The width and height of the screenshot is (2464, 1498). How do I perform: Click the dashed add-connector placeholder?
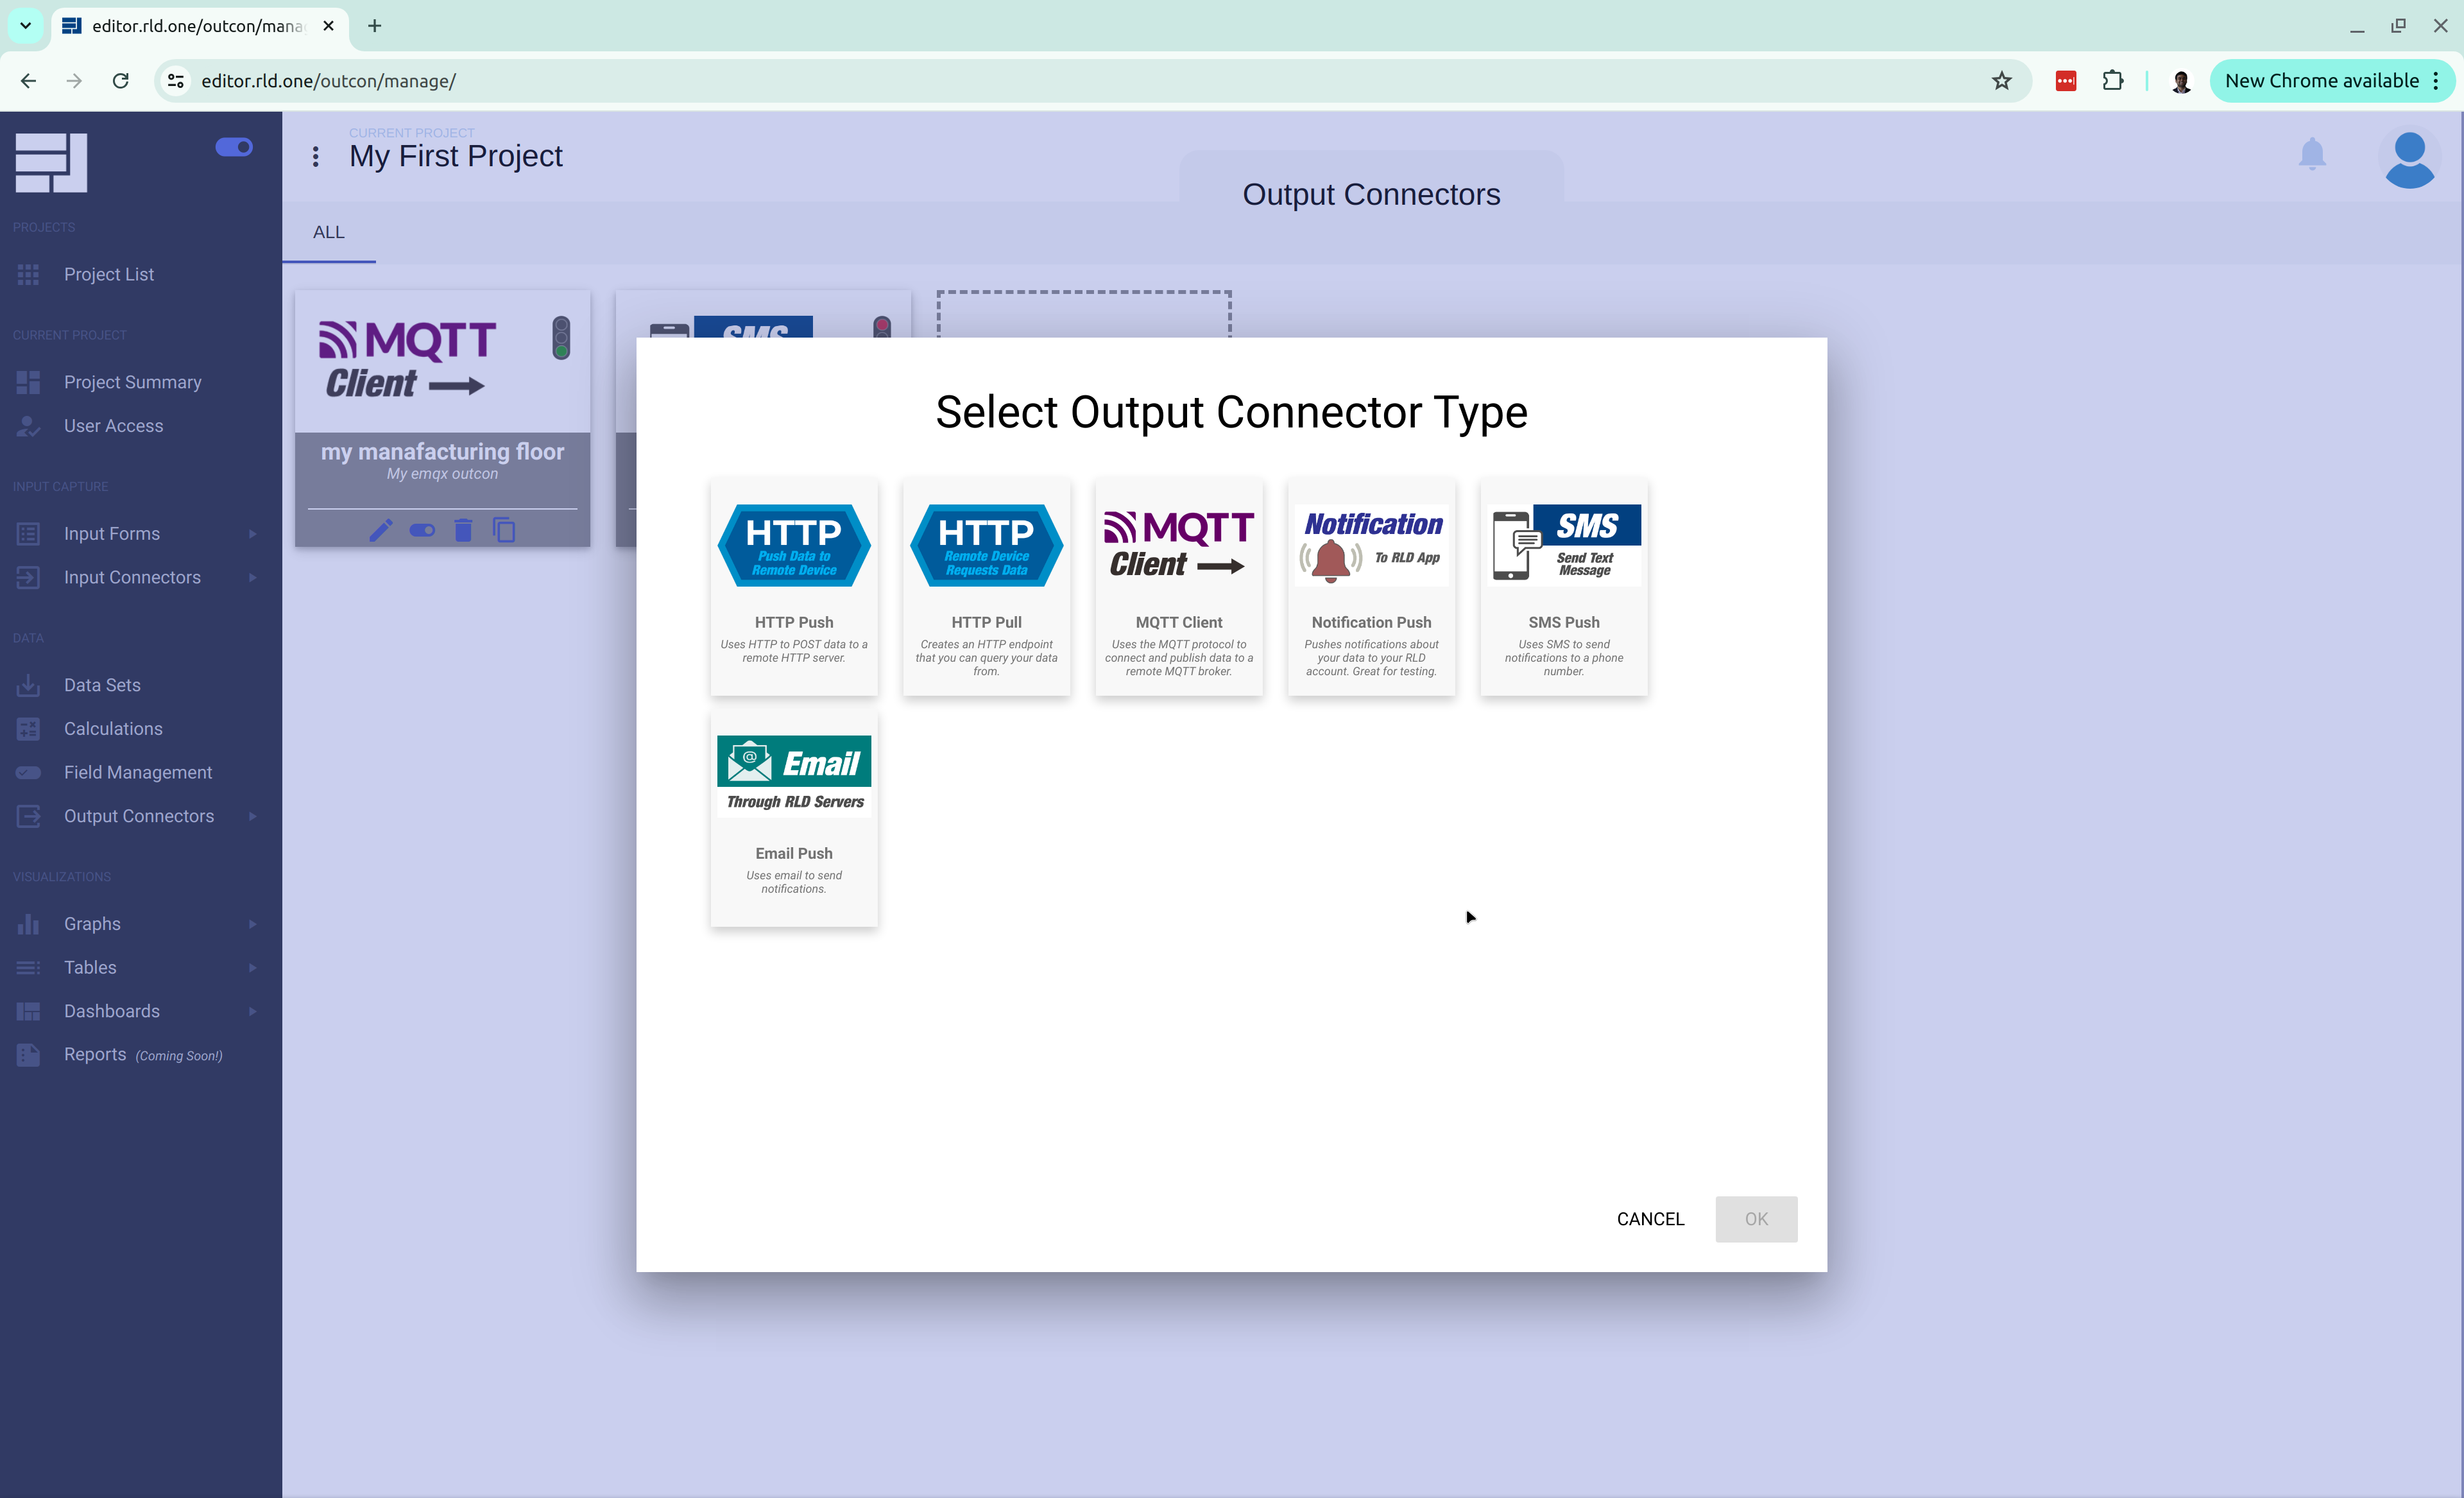(1083, 314)
